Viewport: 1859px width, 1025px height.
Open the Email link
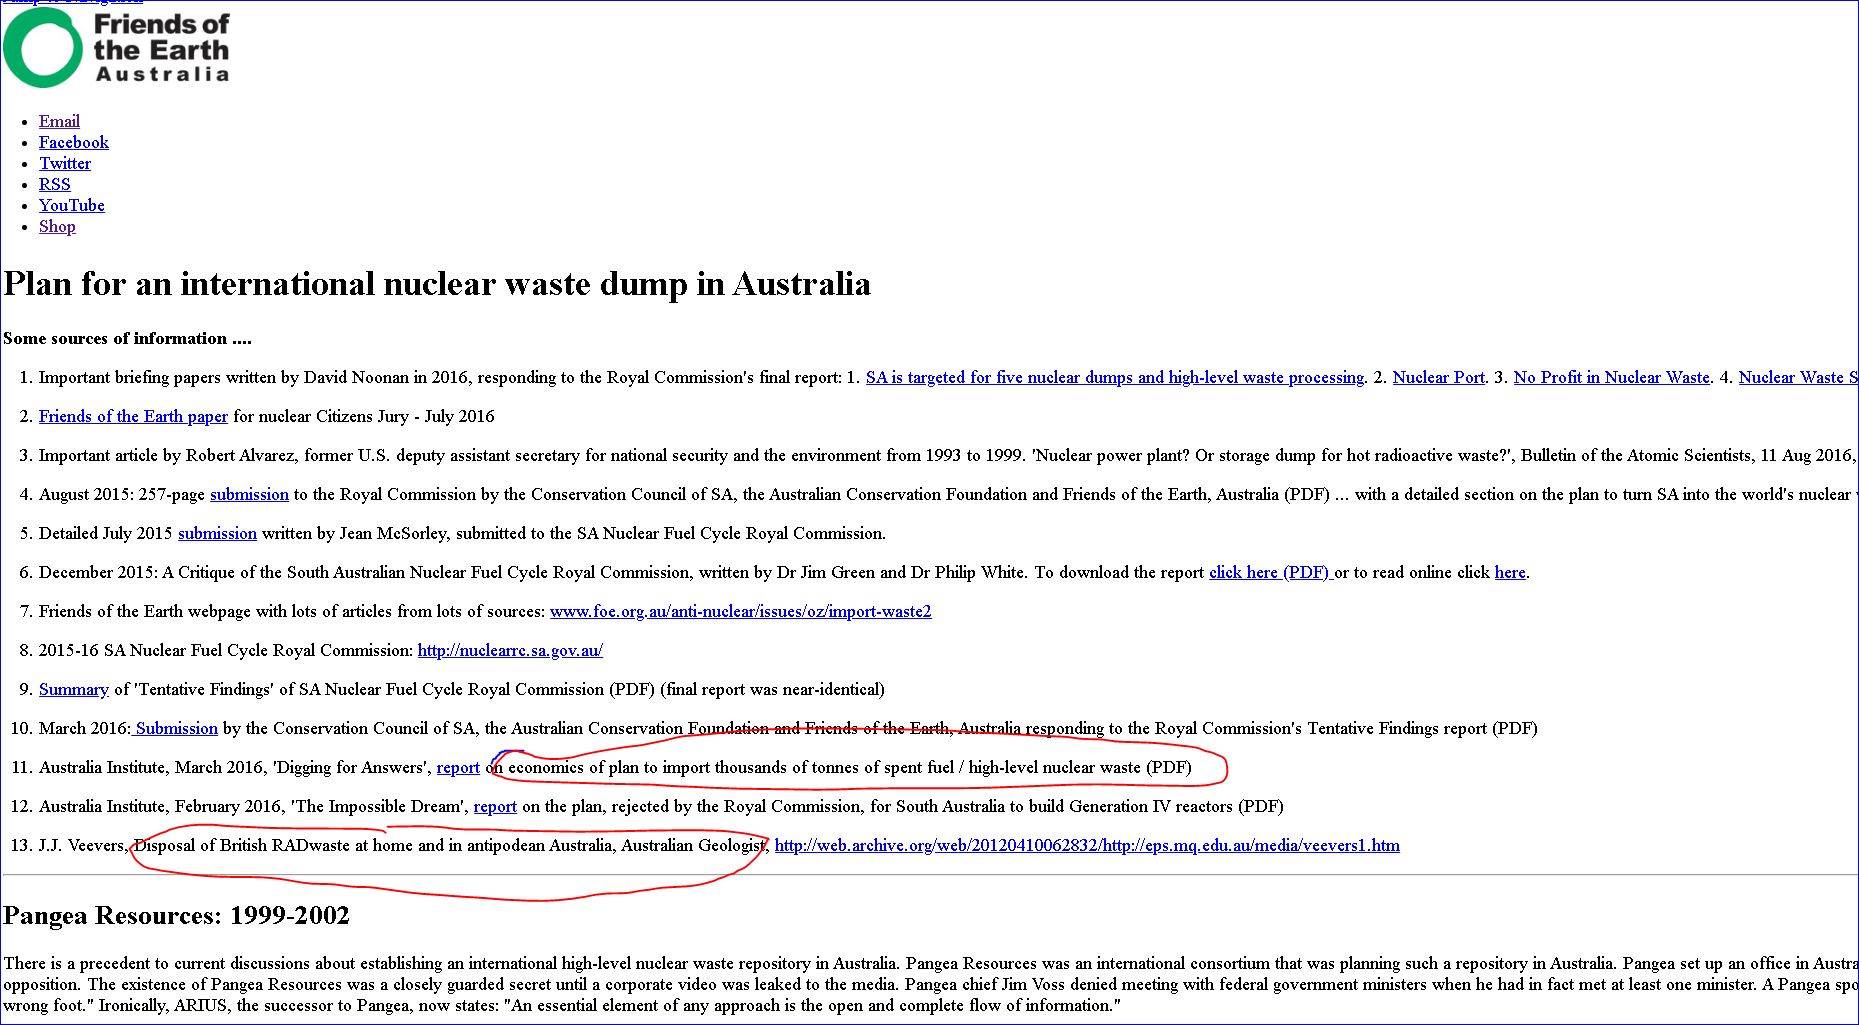pos(59,121)
